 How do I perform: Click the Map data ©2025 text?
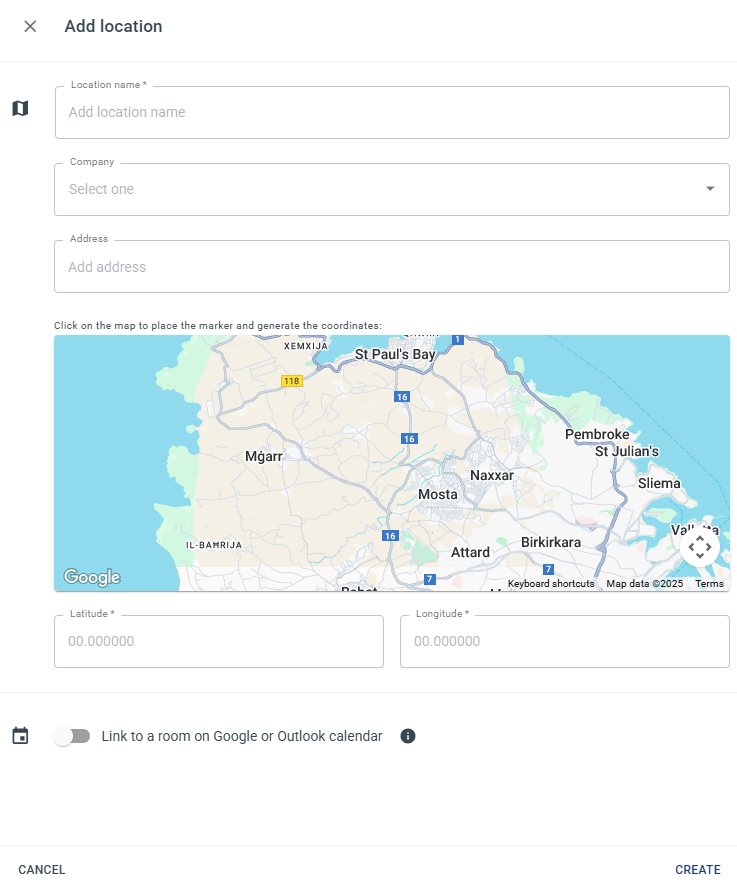pos(644,584)
